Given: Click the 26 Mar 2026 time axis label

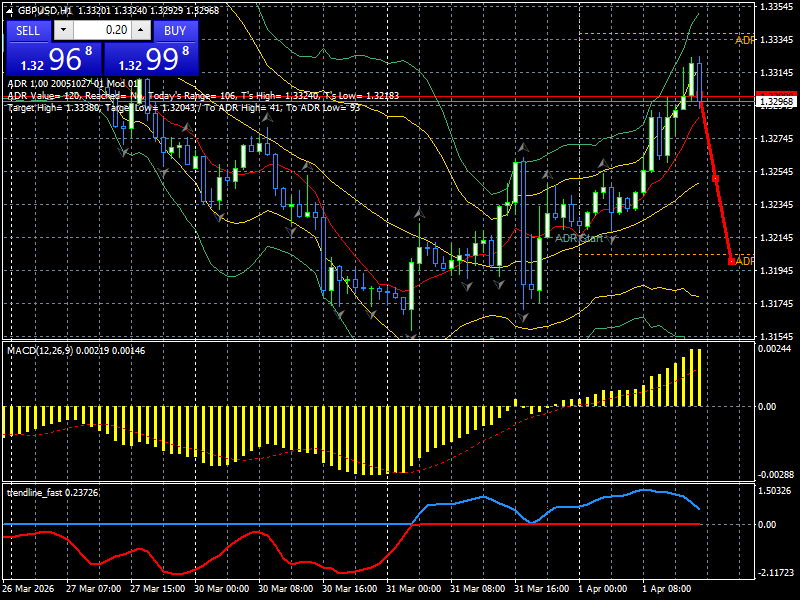Looking at the screenshot, I should point(28,590).
